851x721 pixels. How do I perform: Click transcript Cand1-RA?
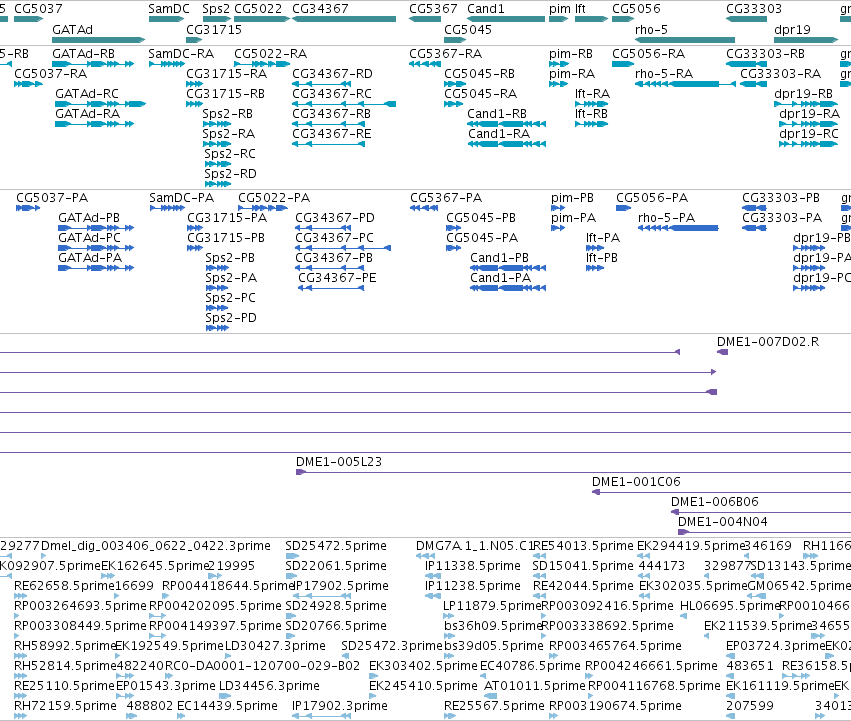[x=499, y=134]
